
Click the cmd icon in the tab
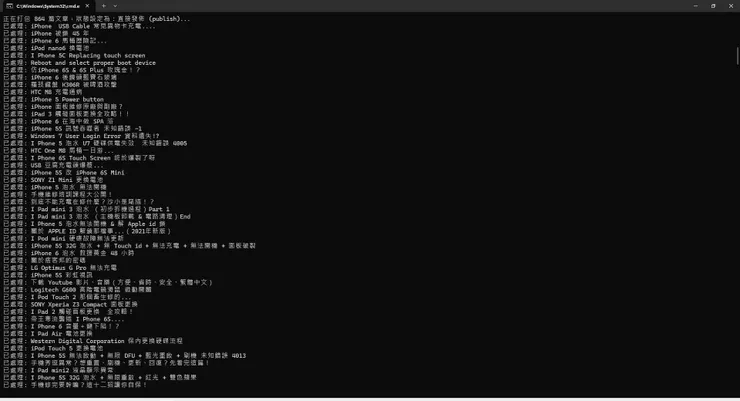9,6
